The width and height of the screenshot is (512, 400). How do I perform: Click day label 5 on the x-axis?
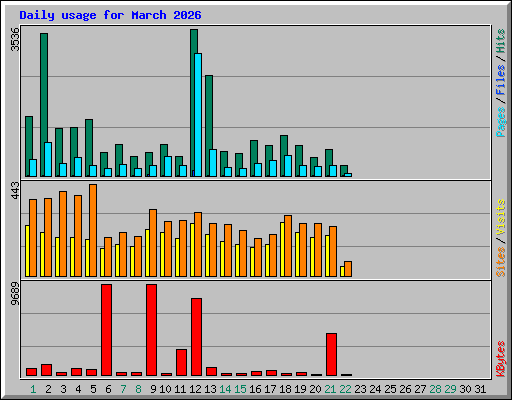pyautogui.click(x=93, y=389)
